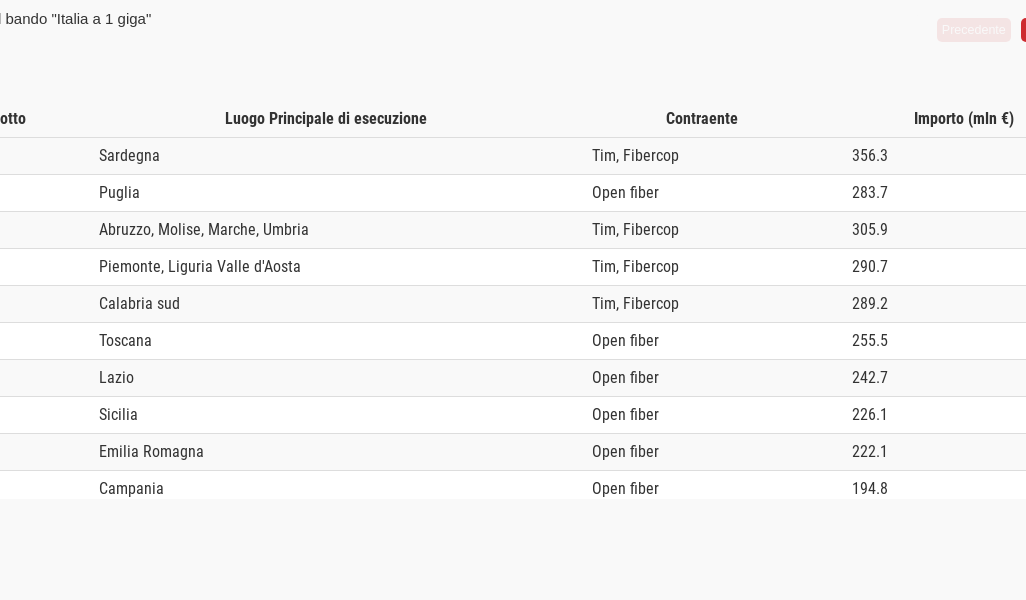
Task: Select the Abruzzo, Molise, Marche, Umbria cell
Action: coord(203,230)
